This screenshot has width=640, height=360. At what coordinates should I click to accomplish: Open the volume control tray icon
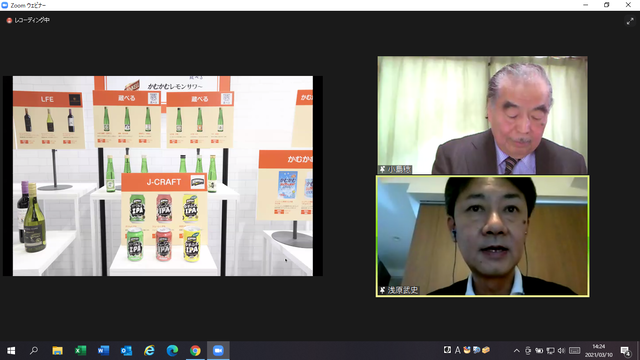561,351
